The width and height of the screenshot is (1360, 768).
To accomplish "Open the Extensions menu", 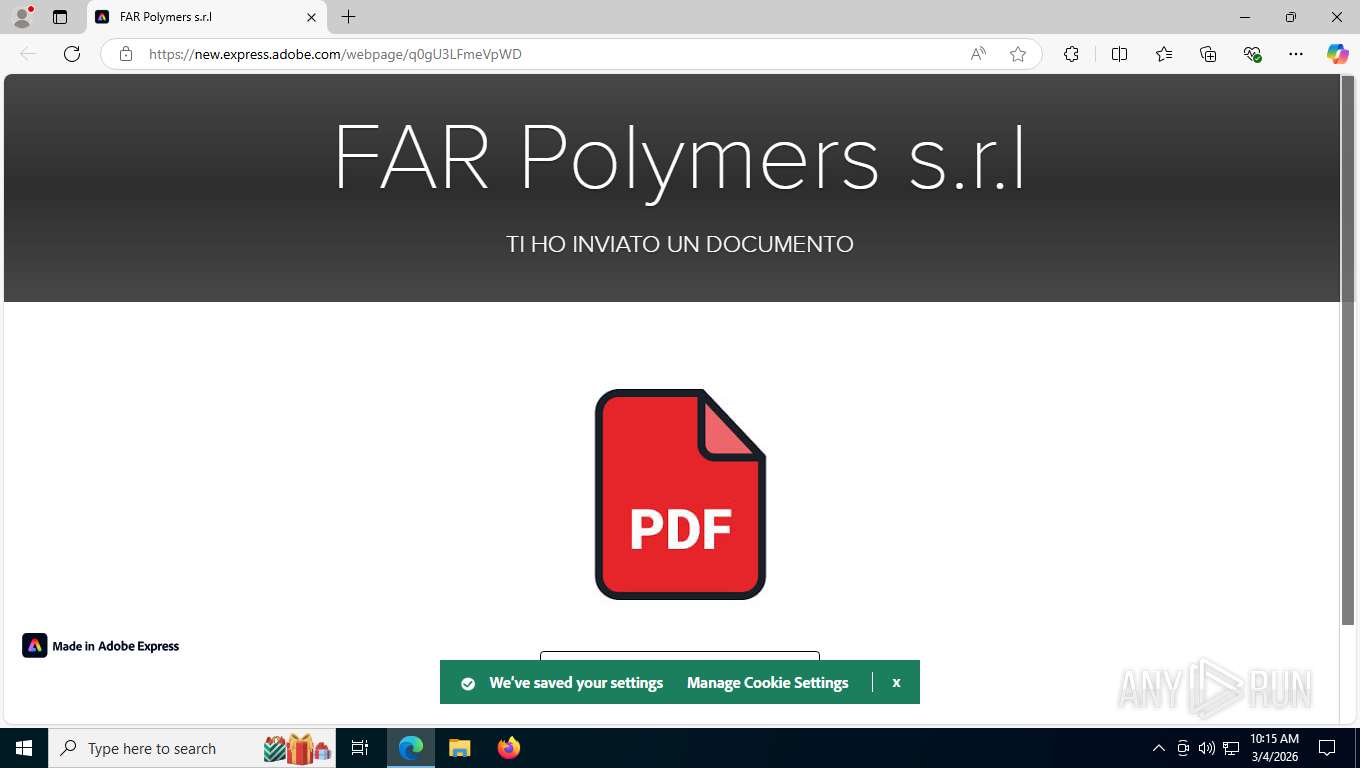I will [1071, 54].
